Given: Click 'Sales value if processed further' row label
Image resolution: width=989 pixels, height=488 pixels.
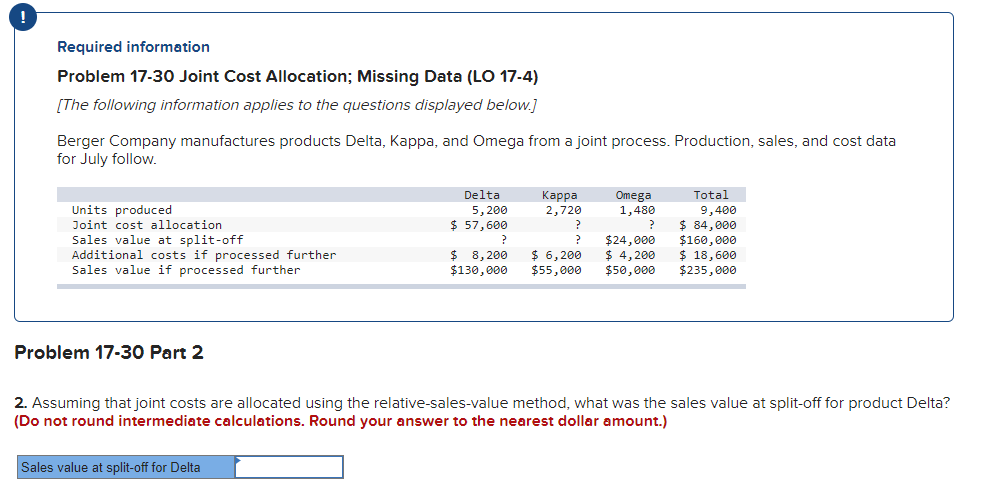Looking at the screenshot, I should [186, 270].
